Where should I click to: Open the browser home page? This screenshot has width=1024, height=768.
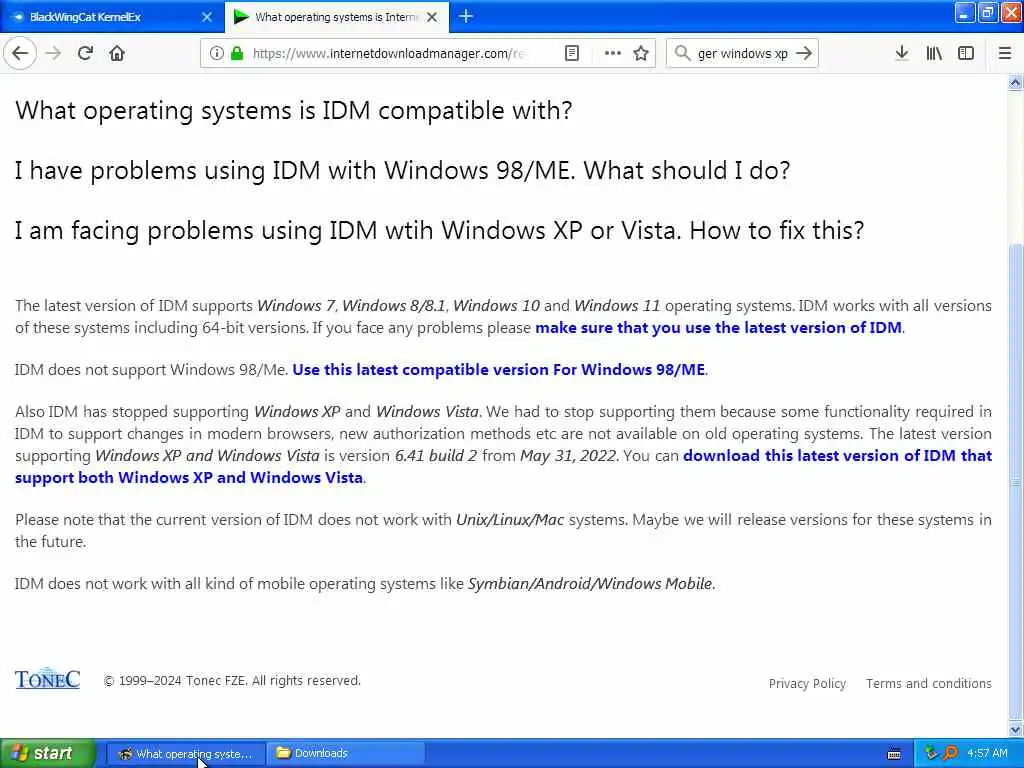click(117, 54)
